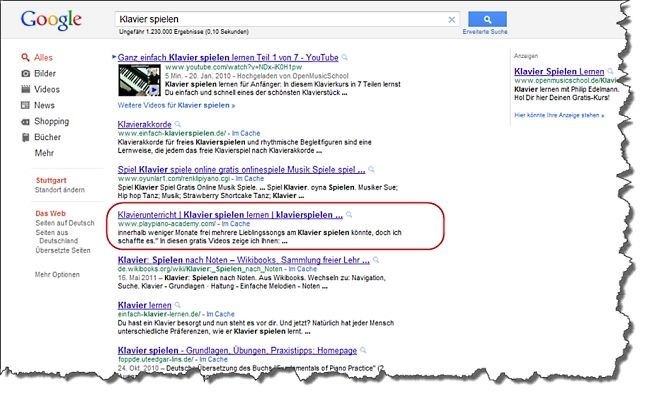Image resolution: width=650 pixels, height=401 pixels.
Task: Click preview magnifier next to 'Spiel Klavier' result
Action: [371, 169]
